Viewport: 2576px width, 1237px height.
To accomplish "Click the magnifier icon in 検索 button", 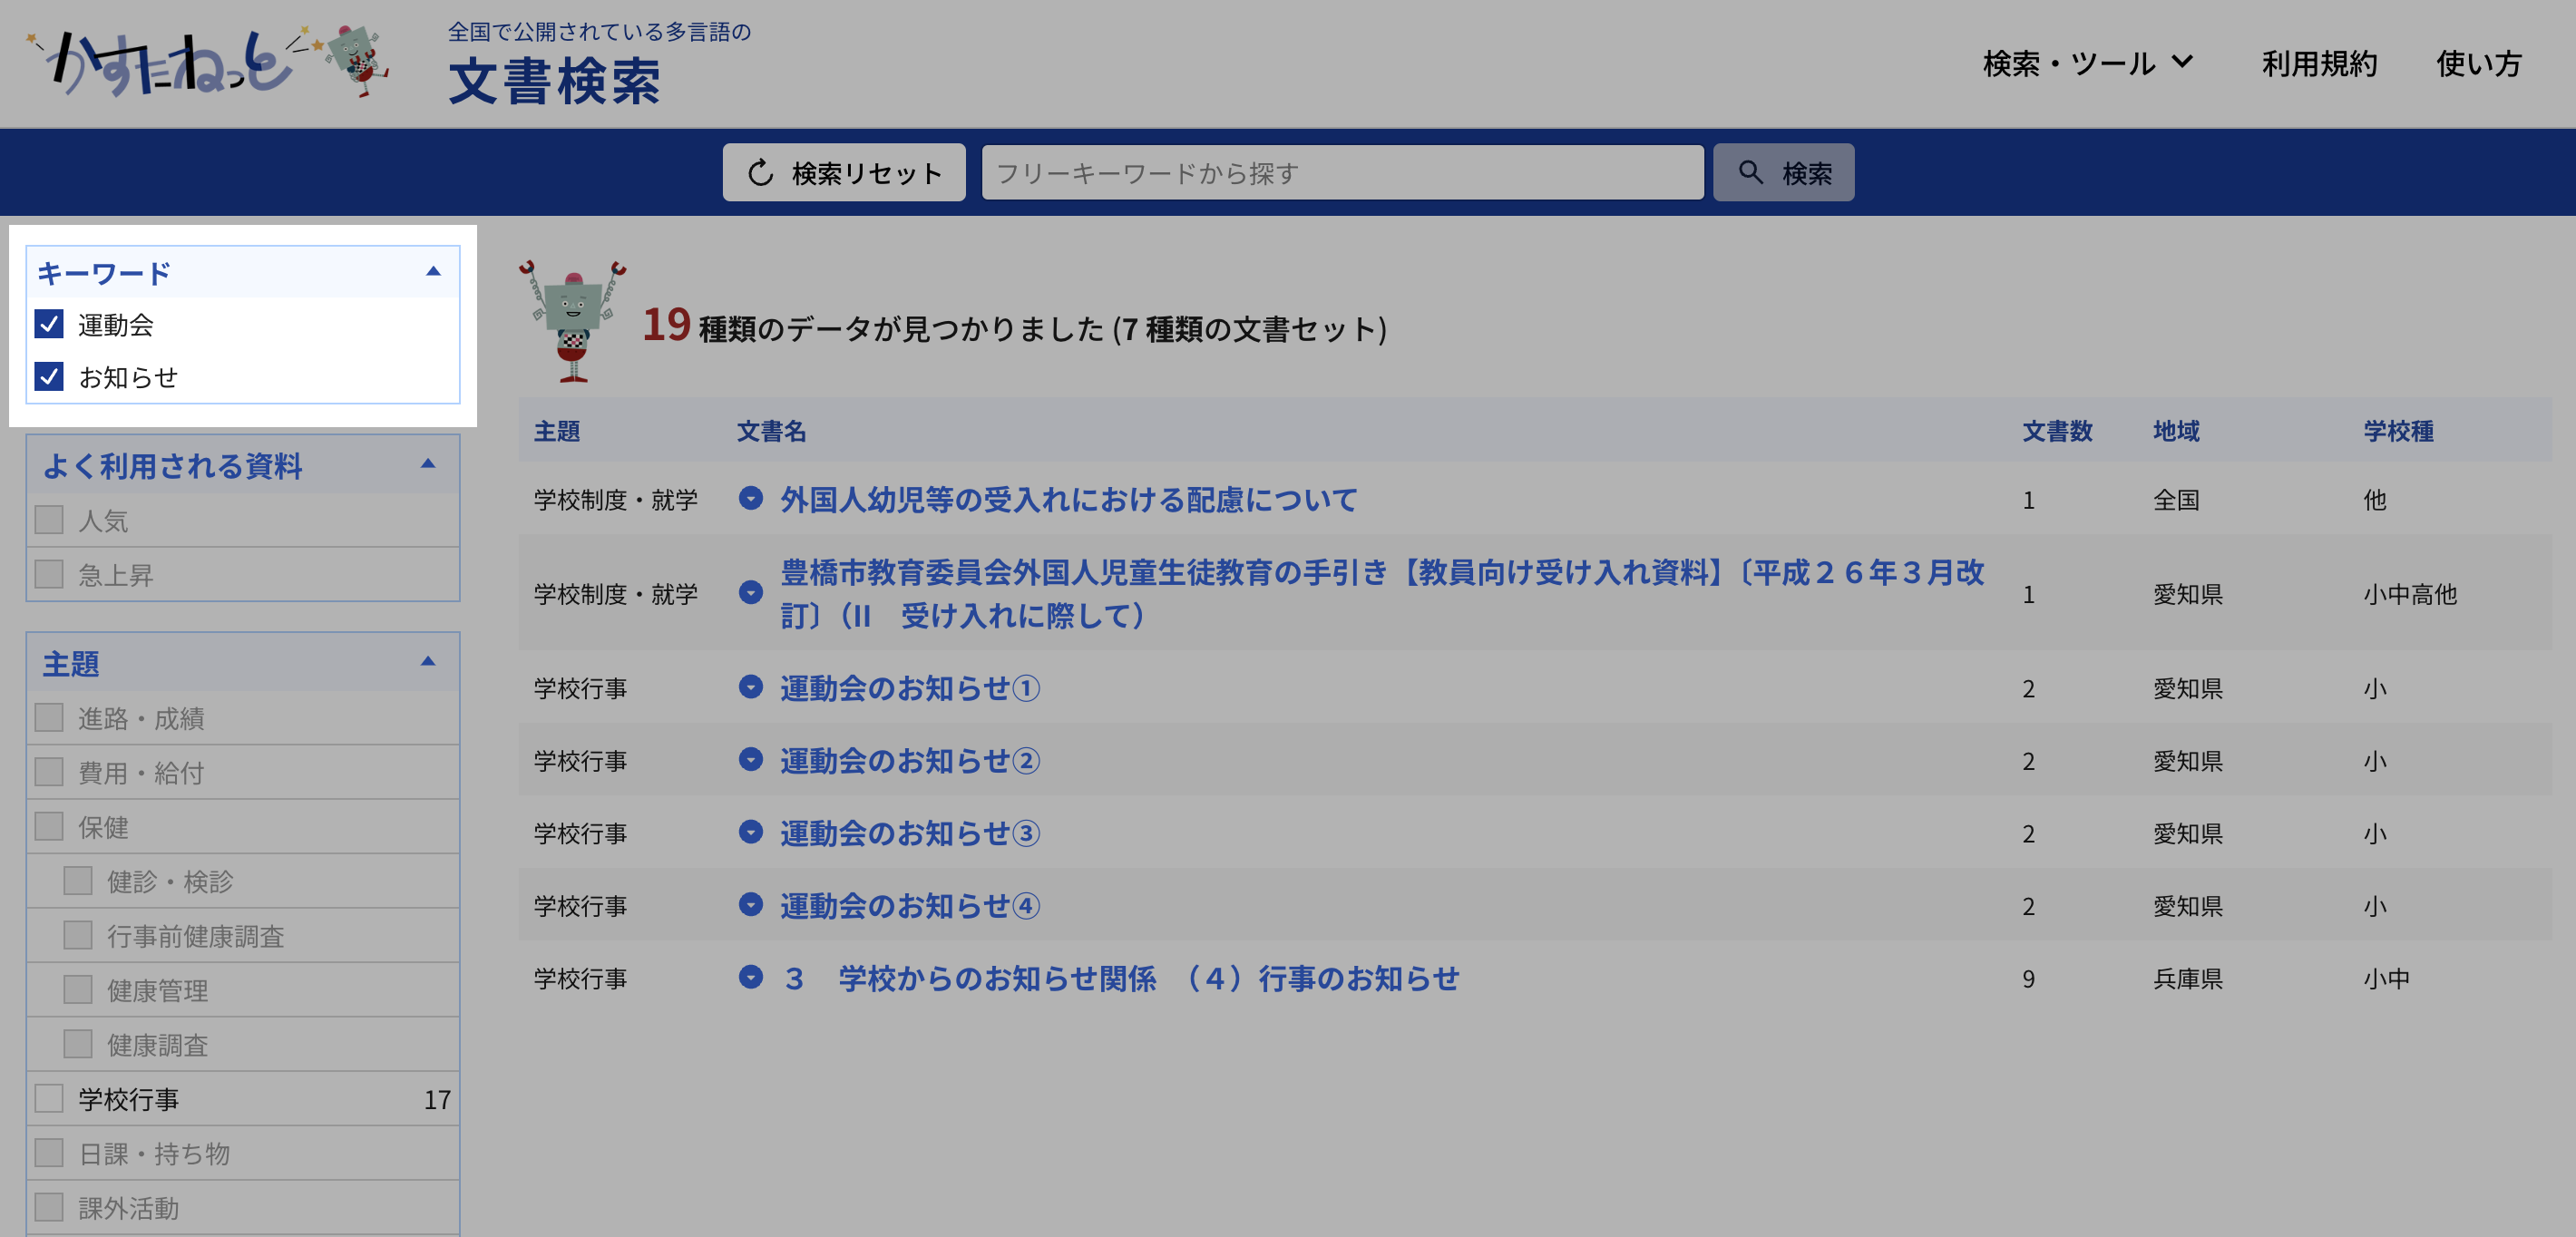I will (x=1750, y=172).
